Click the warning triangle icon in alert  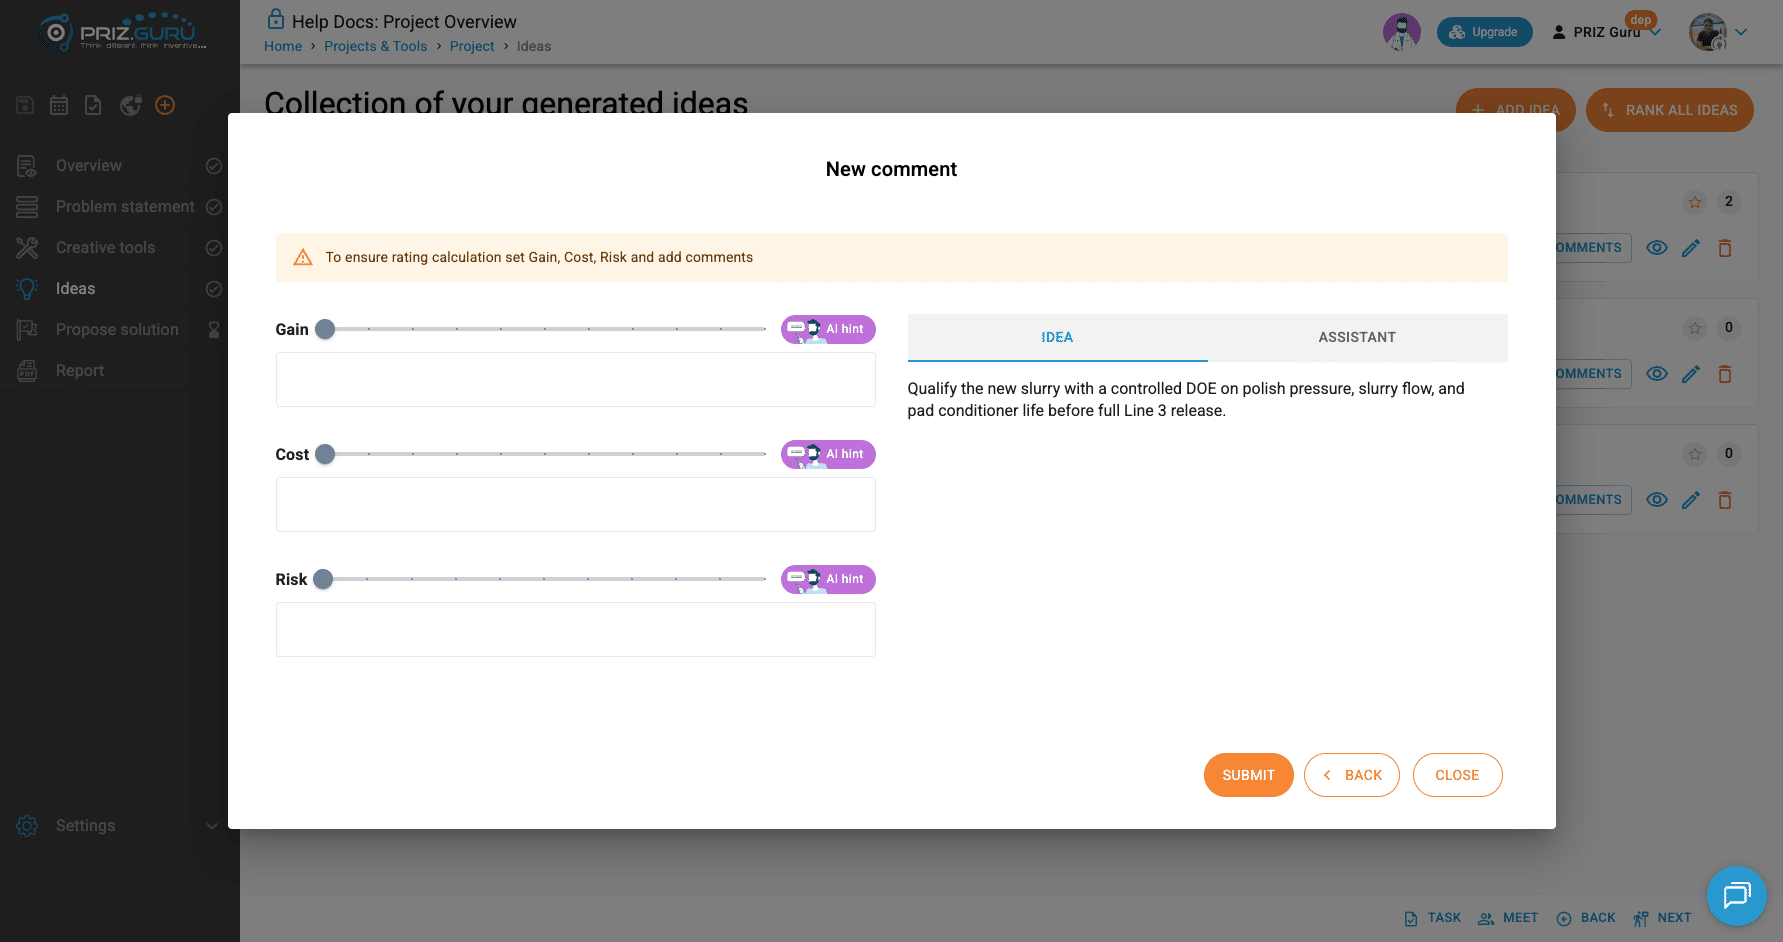[303, 258]
